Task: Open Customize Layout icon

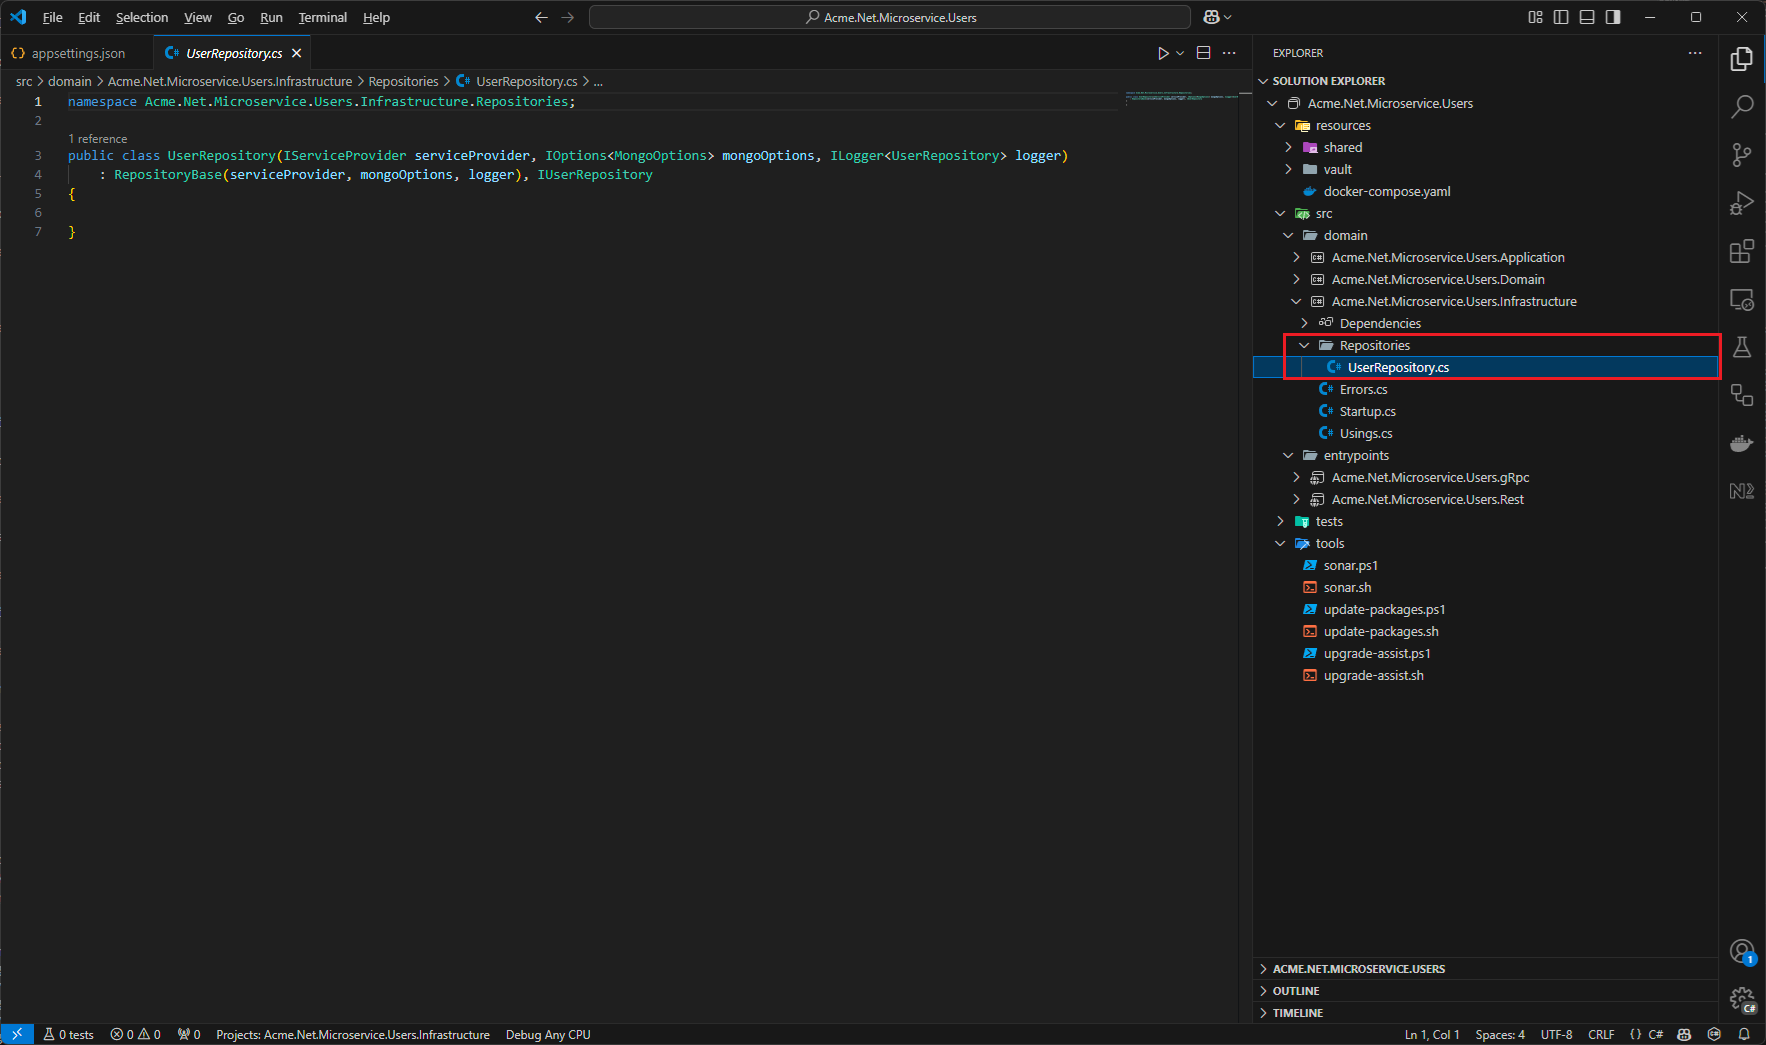Action: click(1535, 17)
